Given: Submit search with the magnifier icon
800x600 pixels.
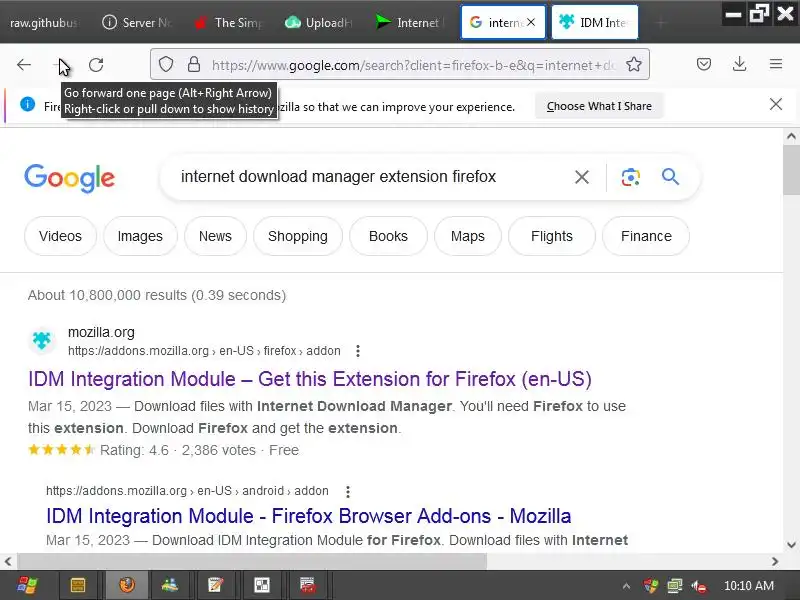Looking at the screenshot, I should pos(670,177).
